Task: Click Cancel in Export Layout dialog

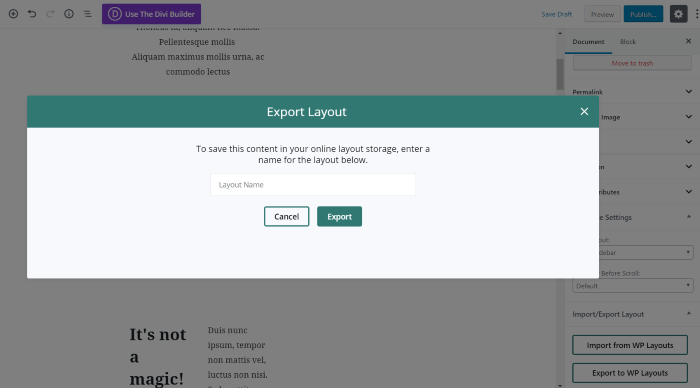Action: click(287, 217)
